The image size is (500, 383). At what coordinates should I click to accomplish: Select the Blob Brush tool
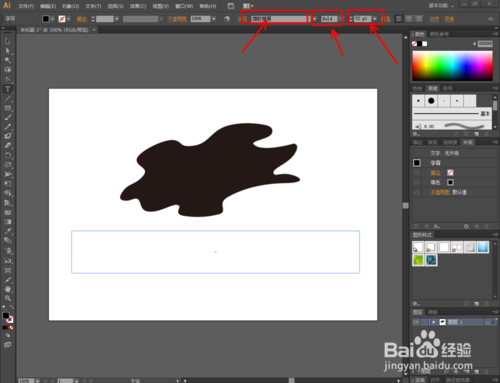pyautogui.click(x=8, y=136)
